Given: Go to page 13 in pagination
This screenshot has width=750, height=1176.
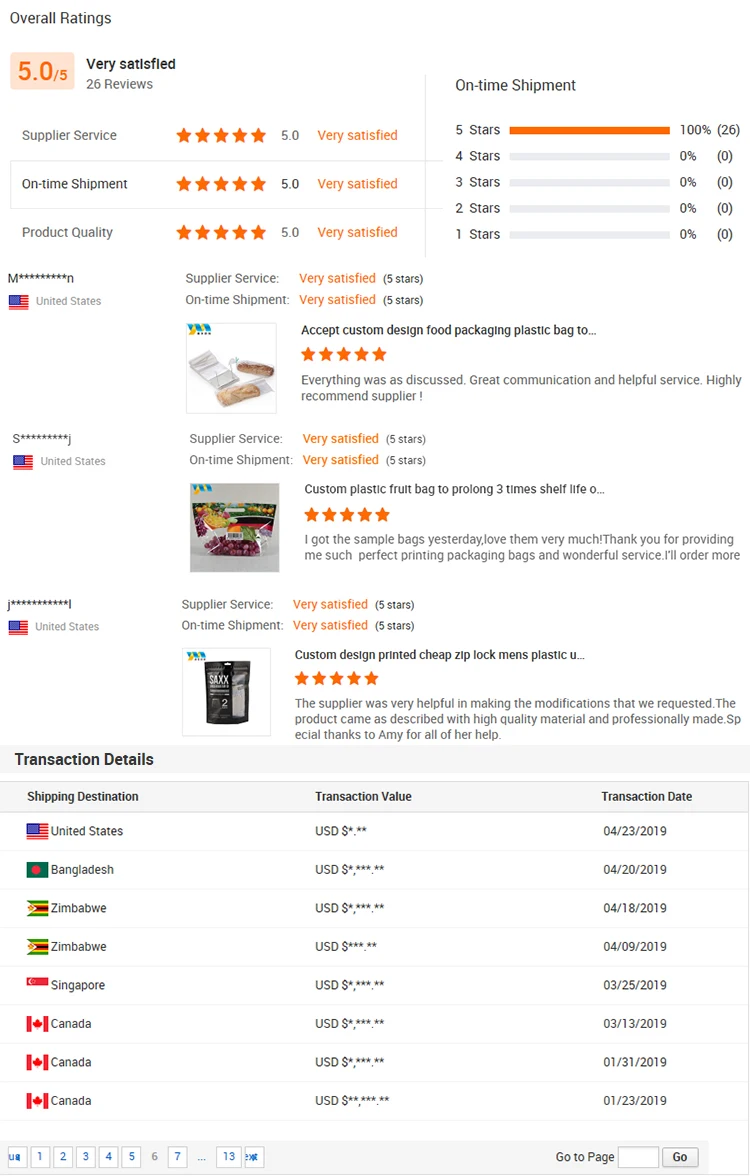Looking at the screenshot, I should pyautogui.click(x=229, y=1157).
